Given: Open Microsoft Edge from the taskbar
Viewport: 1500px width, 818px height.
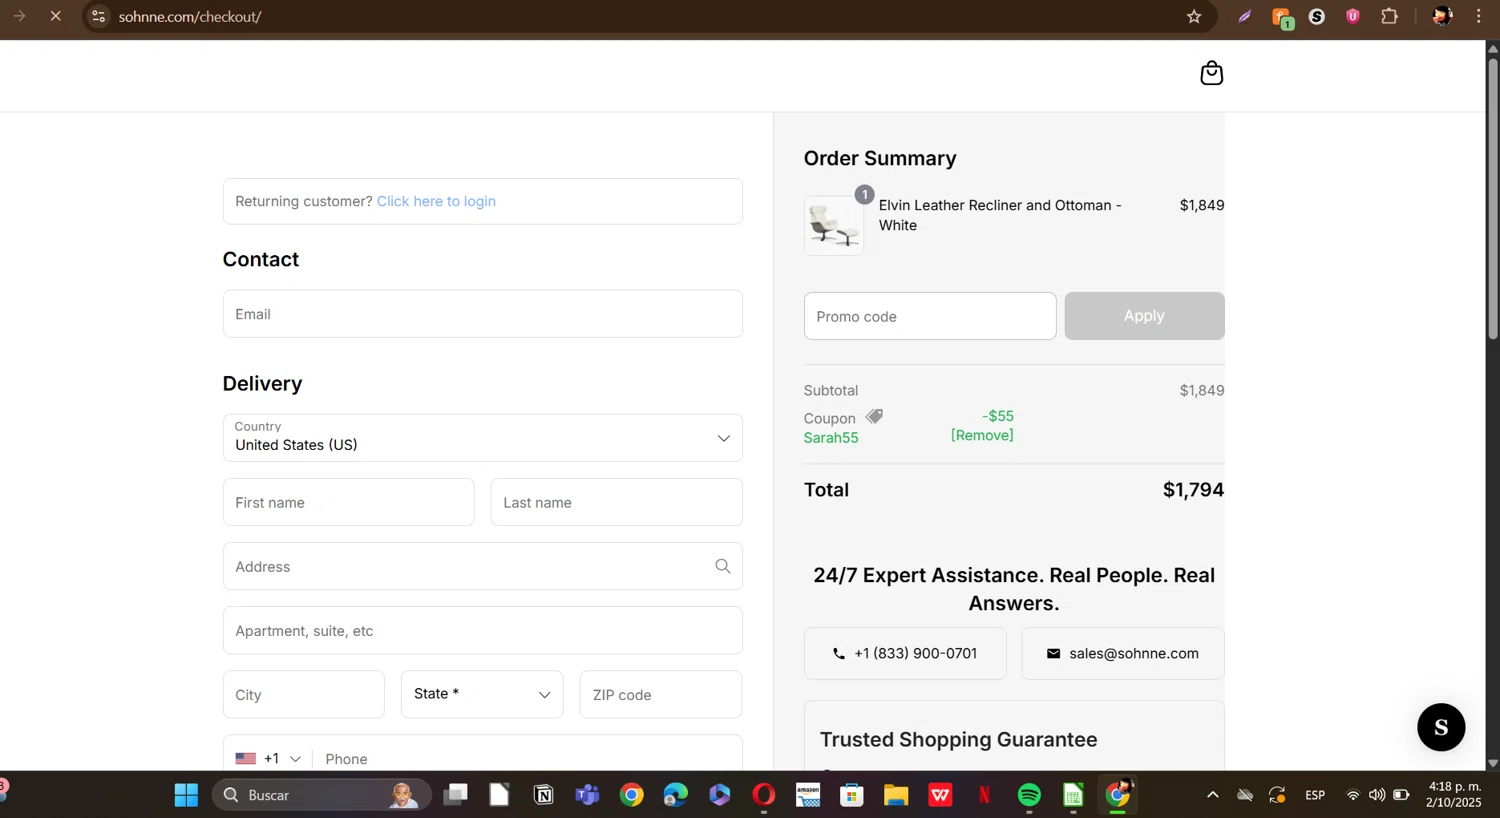Looking at the screenshot, I should pyautogui.click(x=676, y=795).
